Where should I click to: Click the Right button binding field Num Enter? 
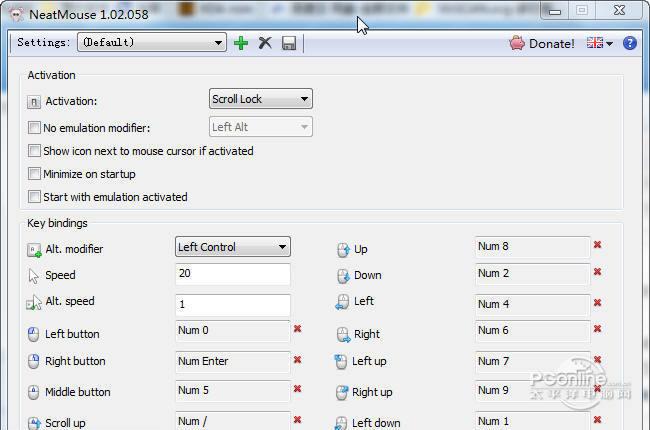233,361
